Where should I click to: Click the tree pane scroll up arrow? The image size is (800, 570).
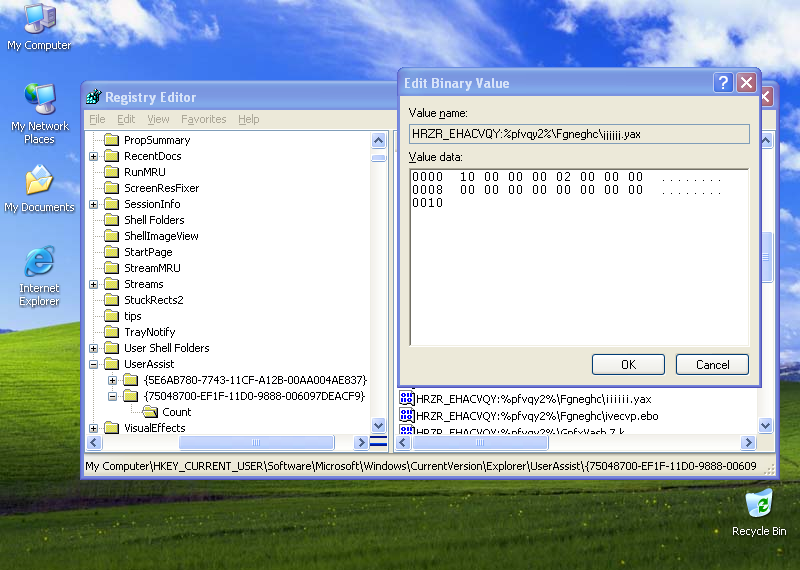pos(379,140)
